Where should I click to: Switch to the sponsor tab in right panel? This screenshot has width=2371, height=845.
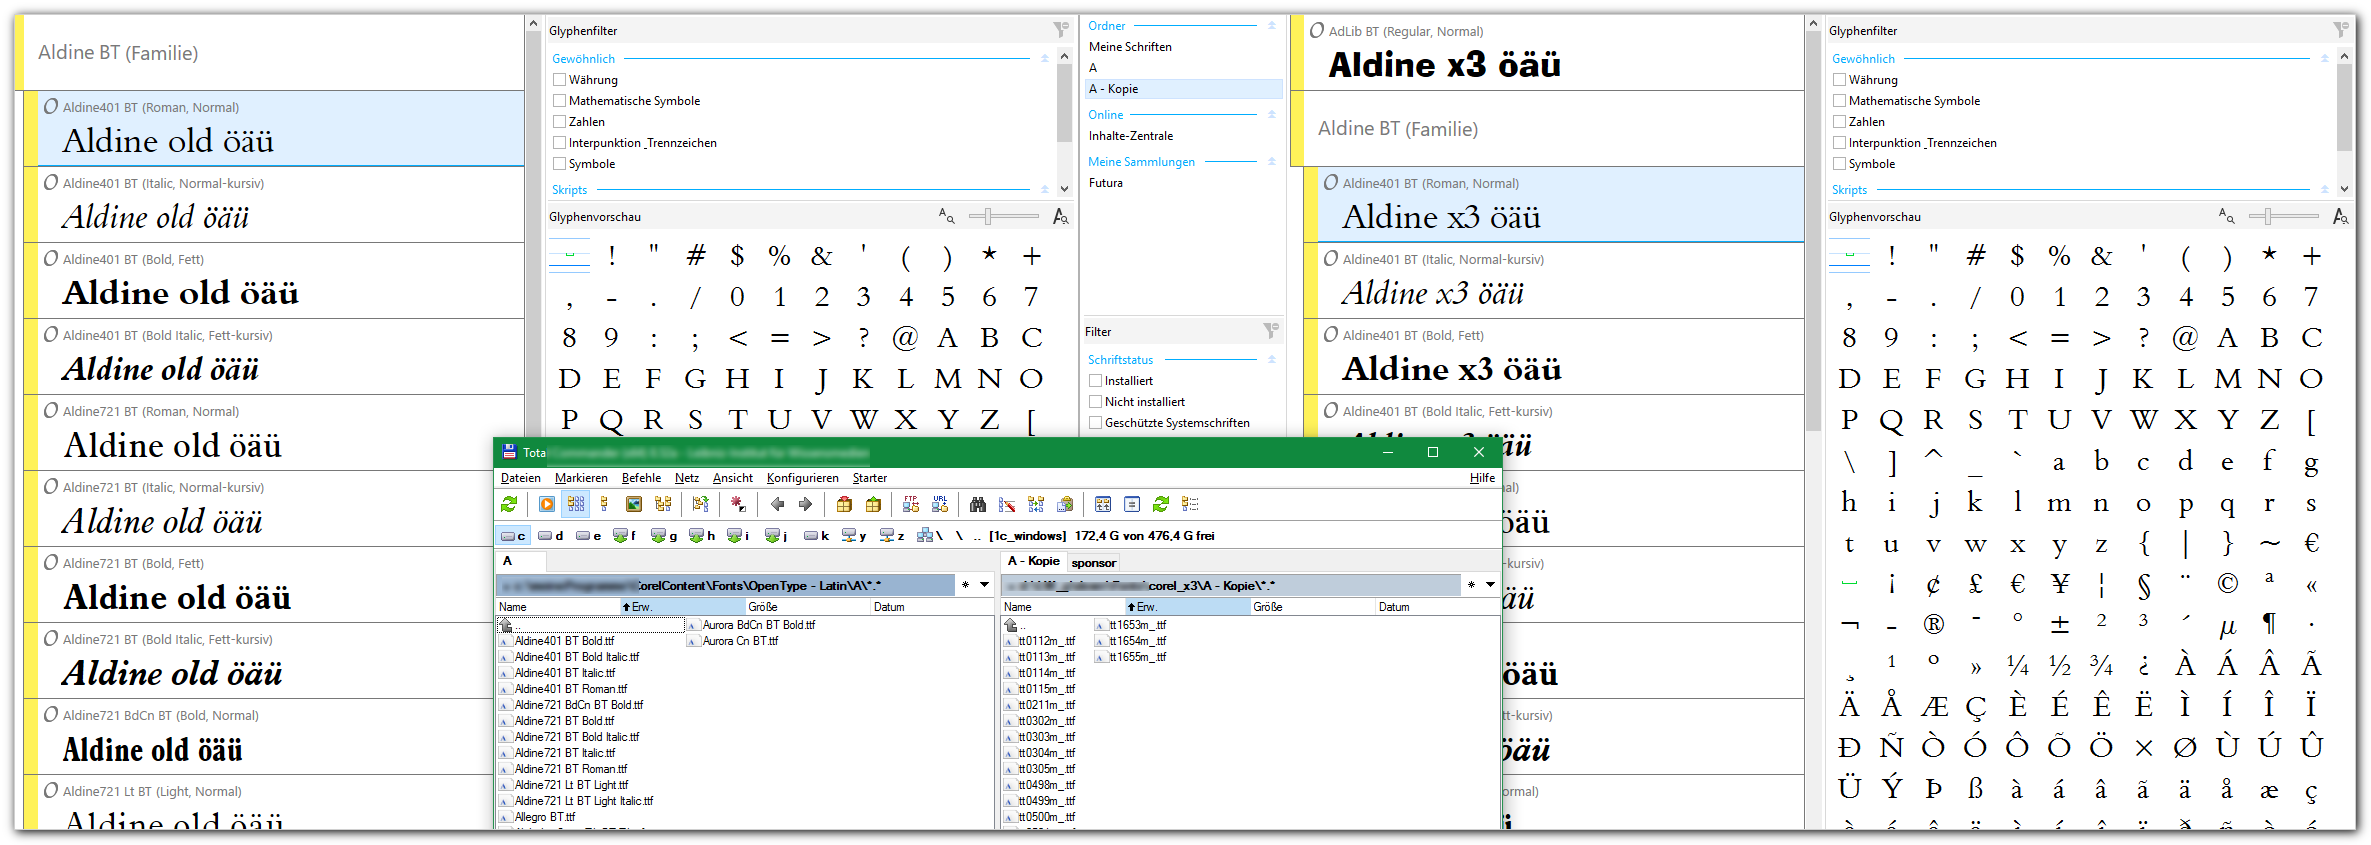(x=1094, y=563)
